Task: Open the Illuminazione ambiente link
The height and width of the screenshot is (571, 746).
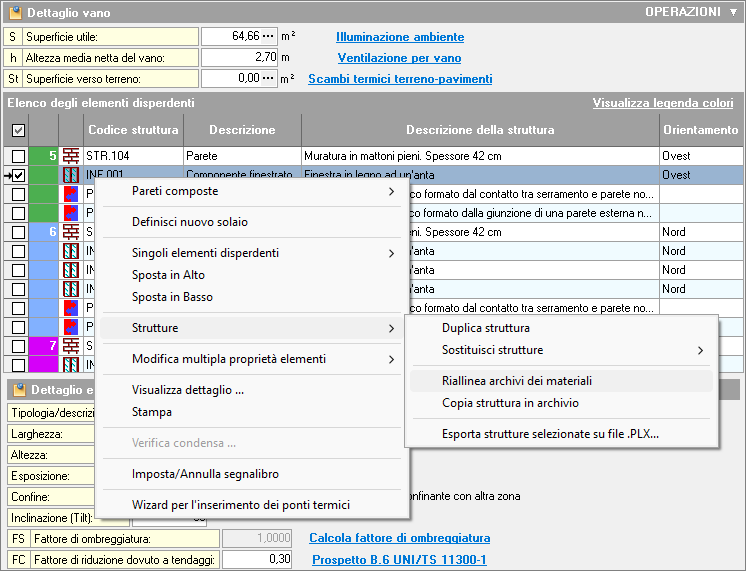Action: coord(400,37)
